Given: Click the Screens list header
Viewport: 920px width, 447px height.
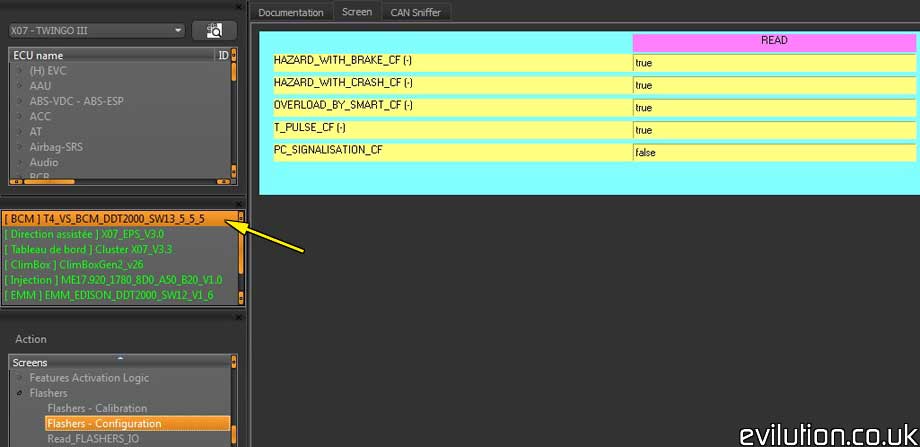Looking at the screenshot, I should pyautogui.click(x=120, y=363).
